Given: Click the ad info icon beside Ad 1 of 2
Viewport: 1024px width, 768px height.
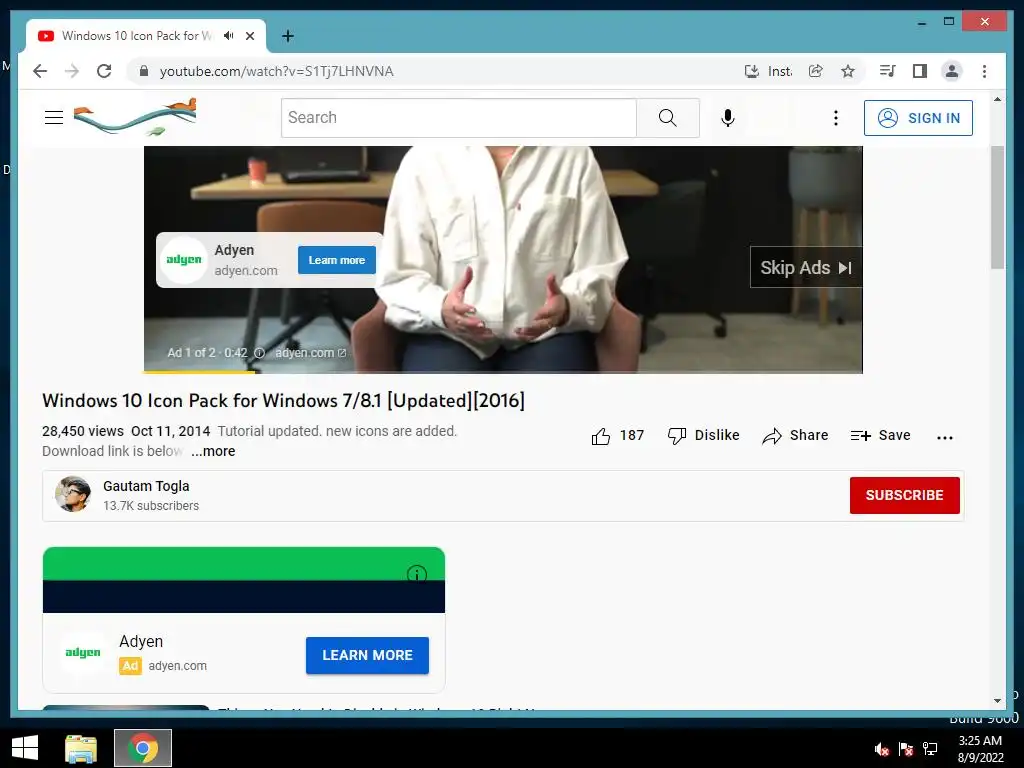Looking at the screenshot, I should 259,353.
